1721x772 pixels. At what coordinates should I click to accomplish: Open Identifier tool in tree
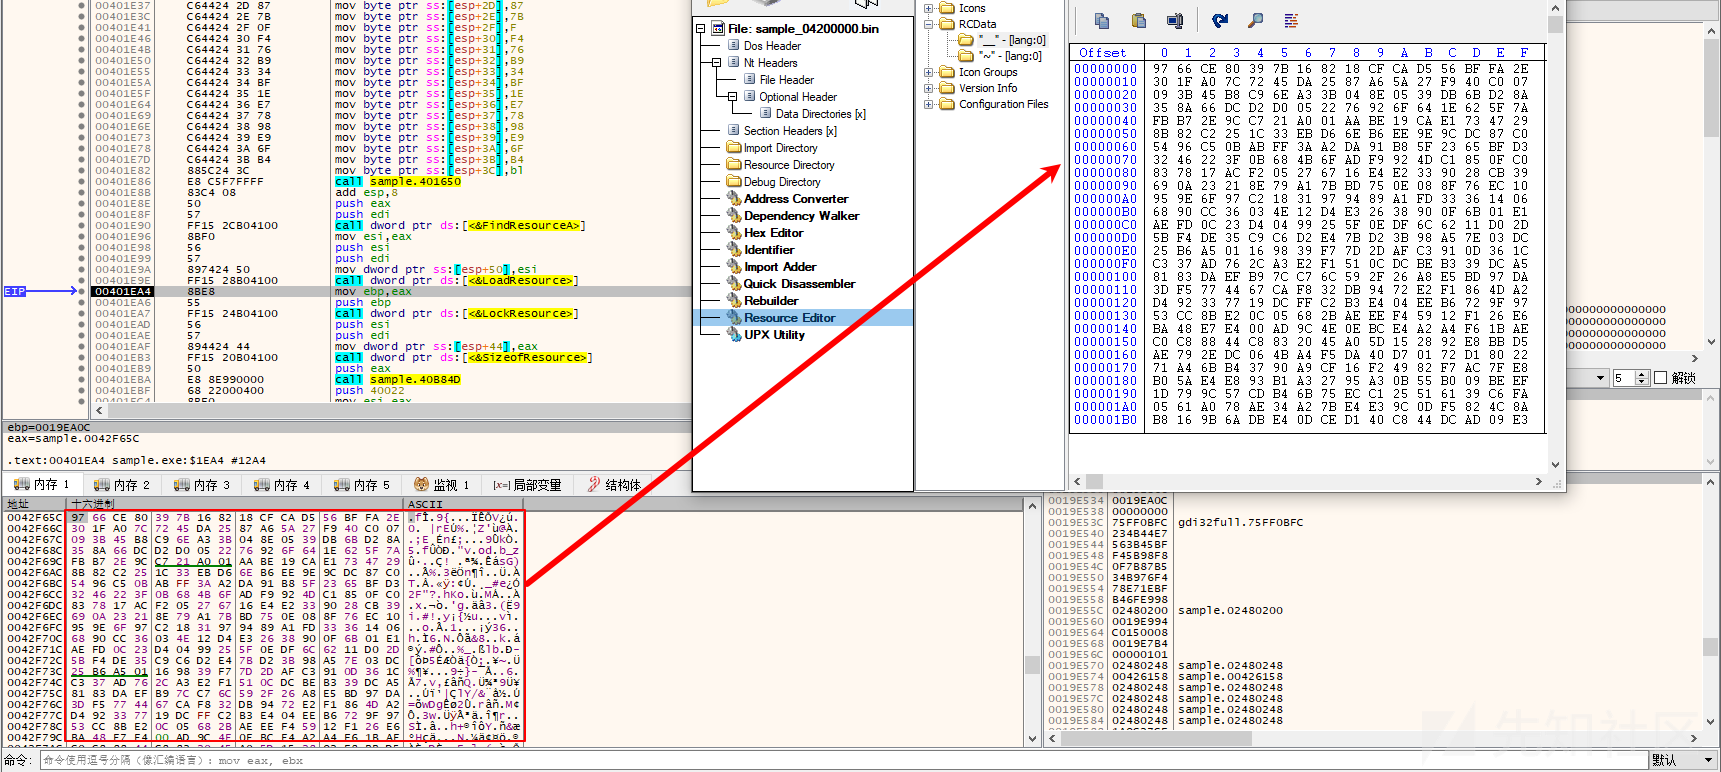[768, 250]
